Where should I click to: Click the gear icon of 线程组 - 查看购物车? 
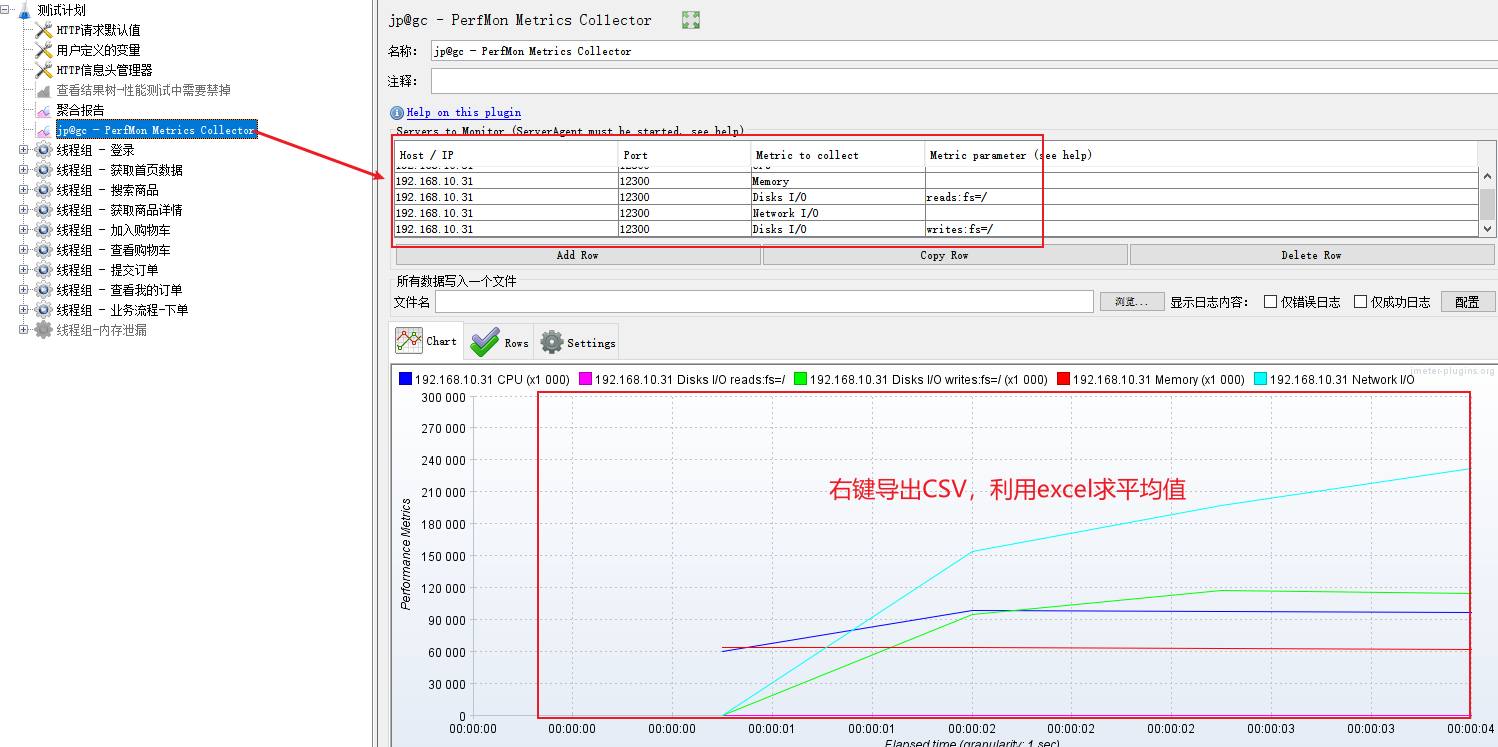tap(44, 250)
